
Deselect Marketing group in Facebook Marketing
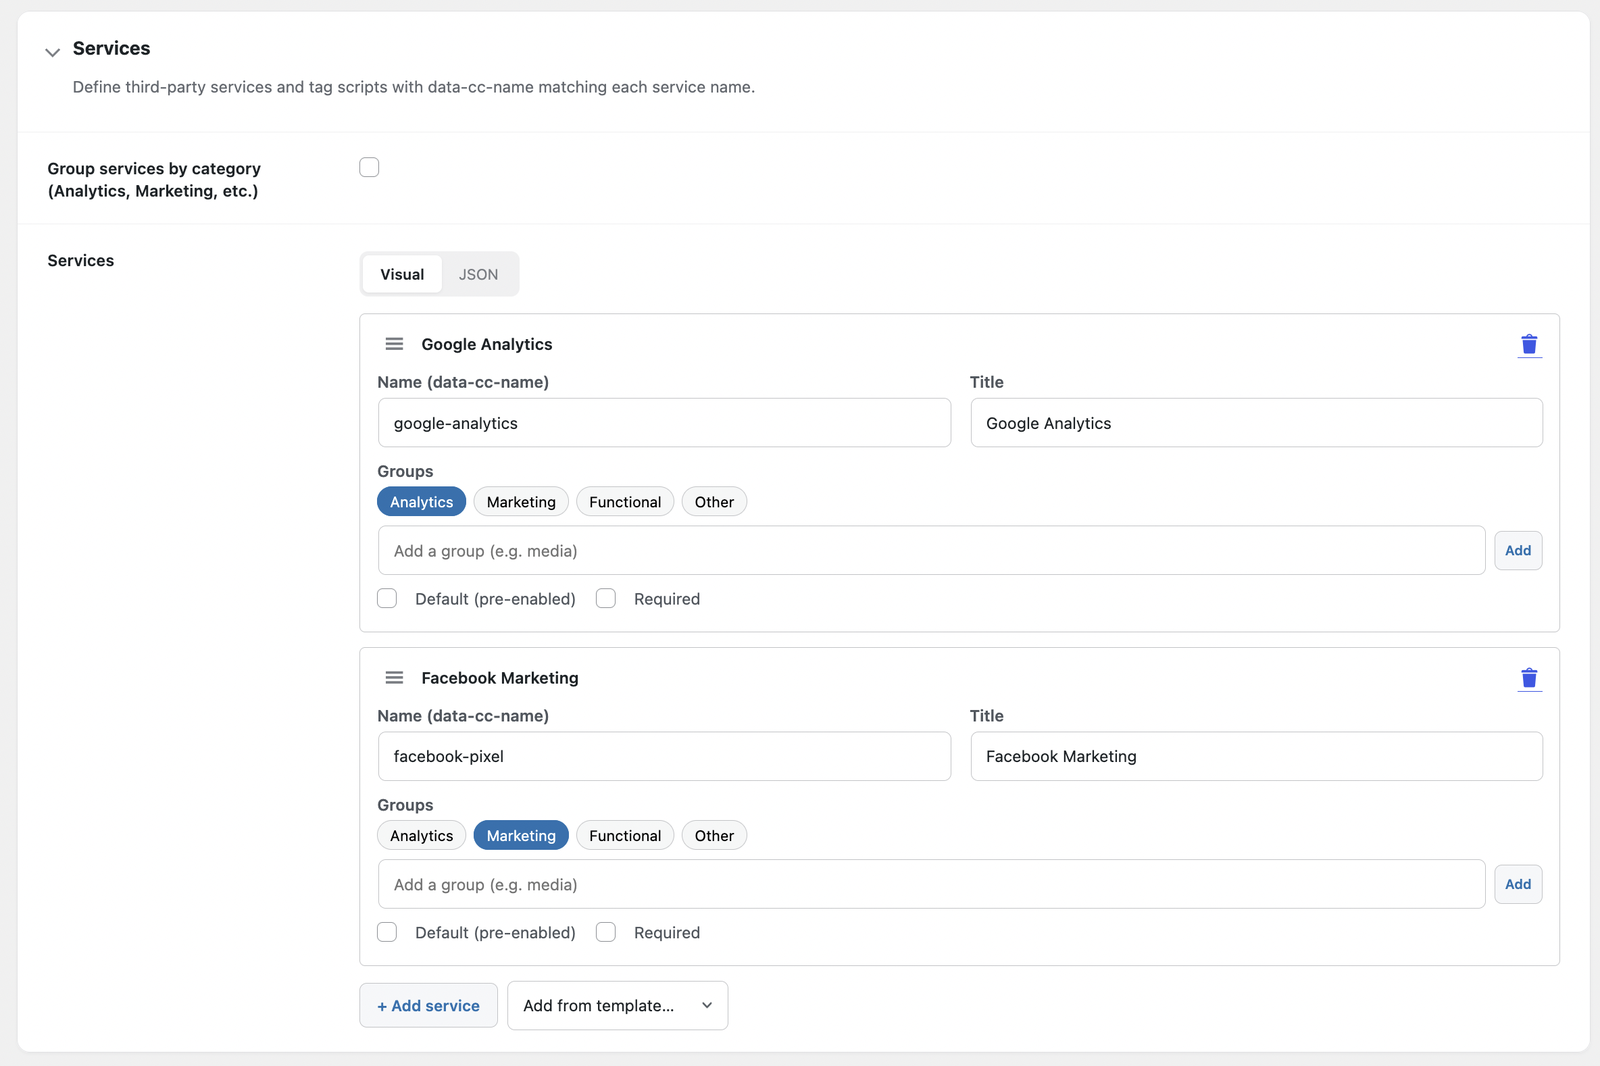coord(521,836)
